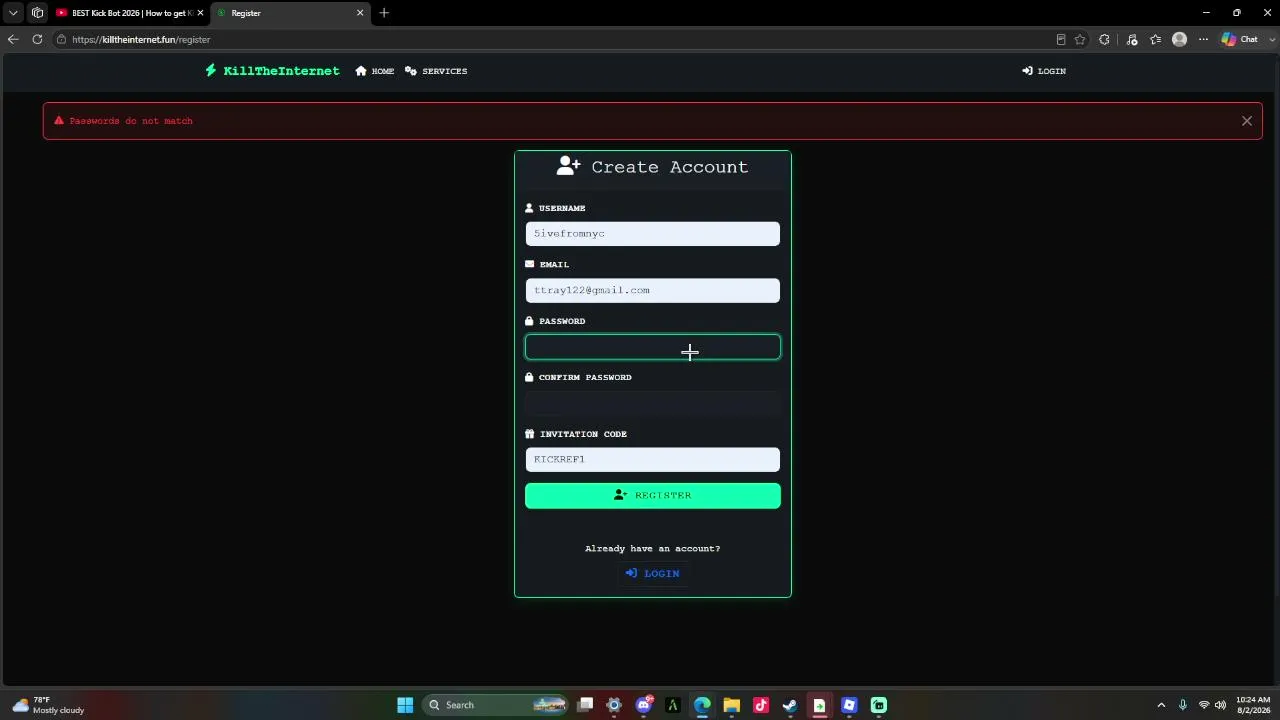Click the Login link in top navigation
The image size is (1280, 720).
coord(1044,71)
